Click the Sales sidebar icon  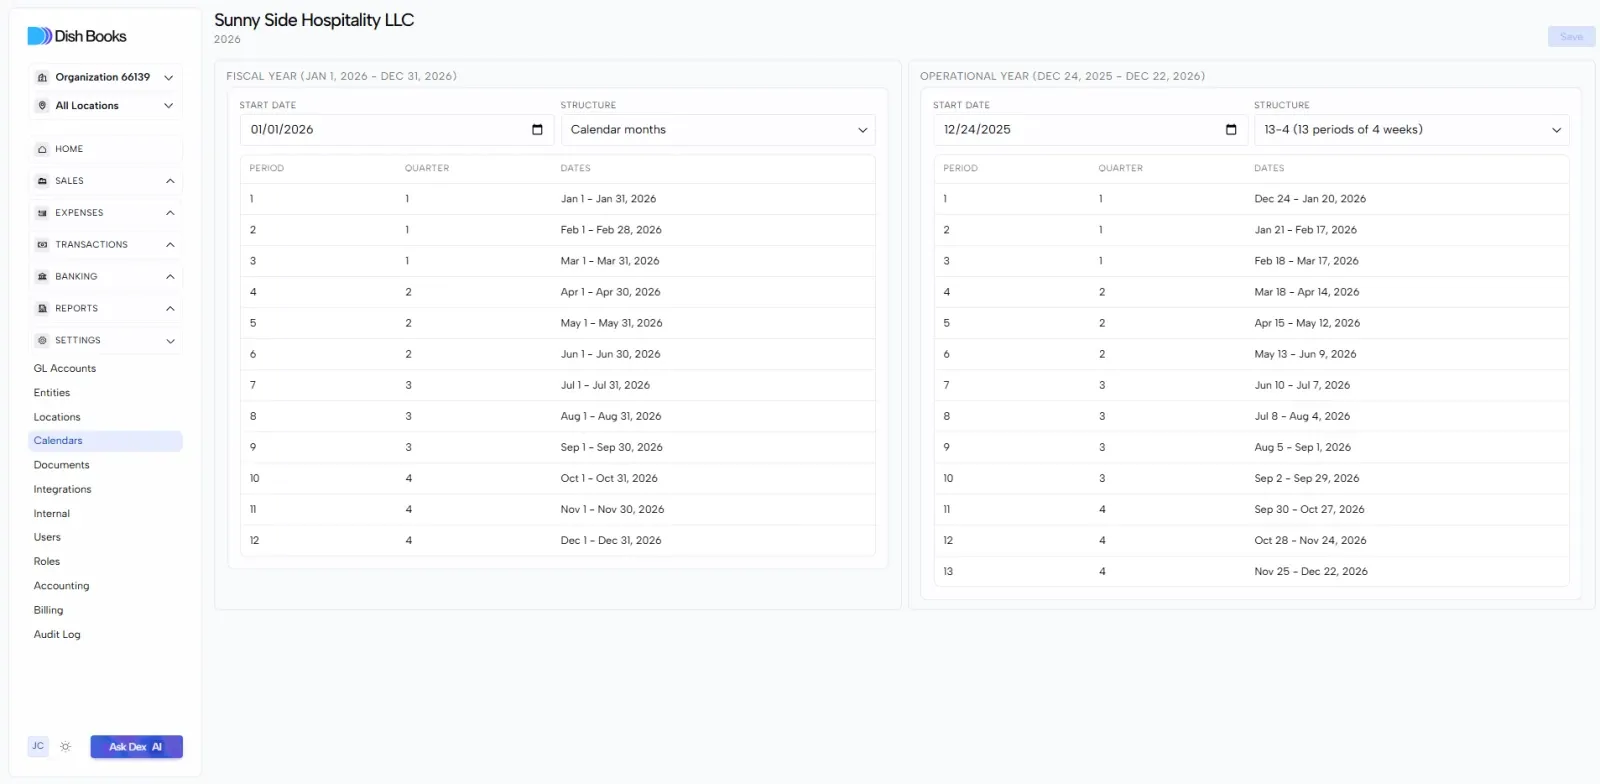click(42, 181)
